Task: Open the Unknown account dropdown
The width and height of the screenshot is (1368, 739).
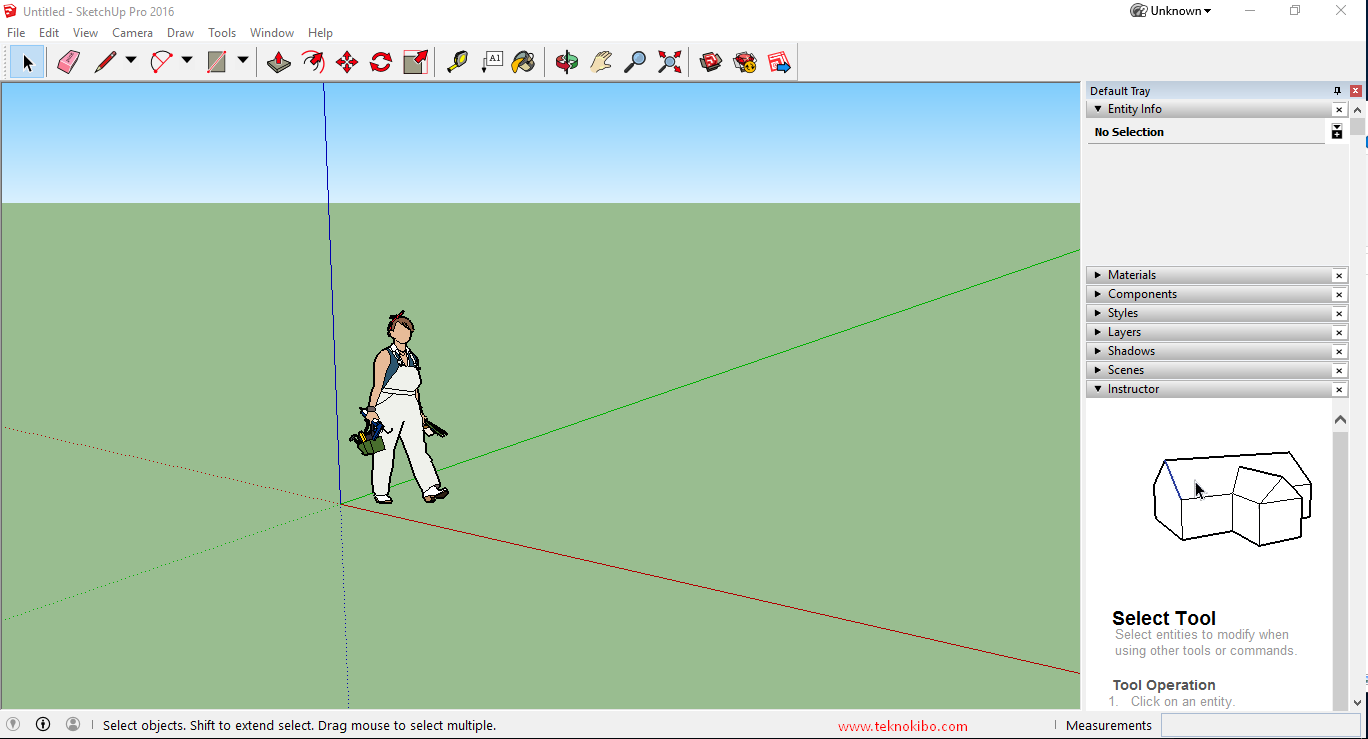Action: point(1170,11)
